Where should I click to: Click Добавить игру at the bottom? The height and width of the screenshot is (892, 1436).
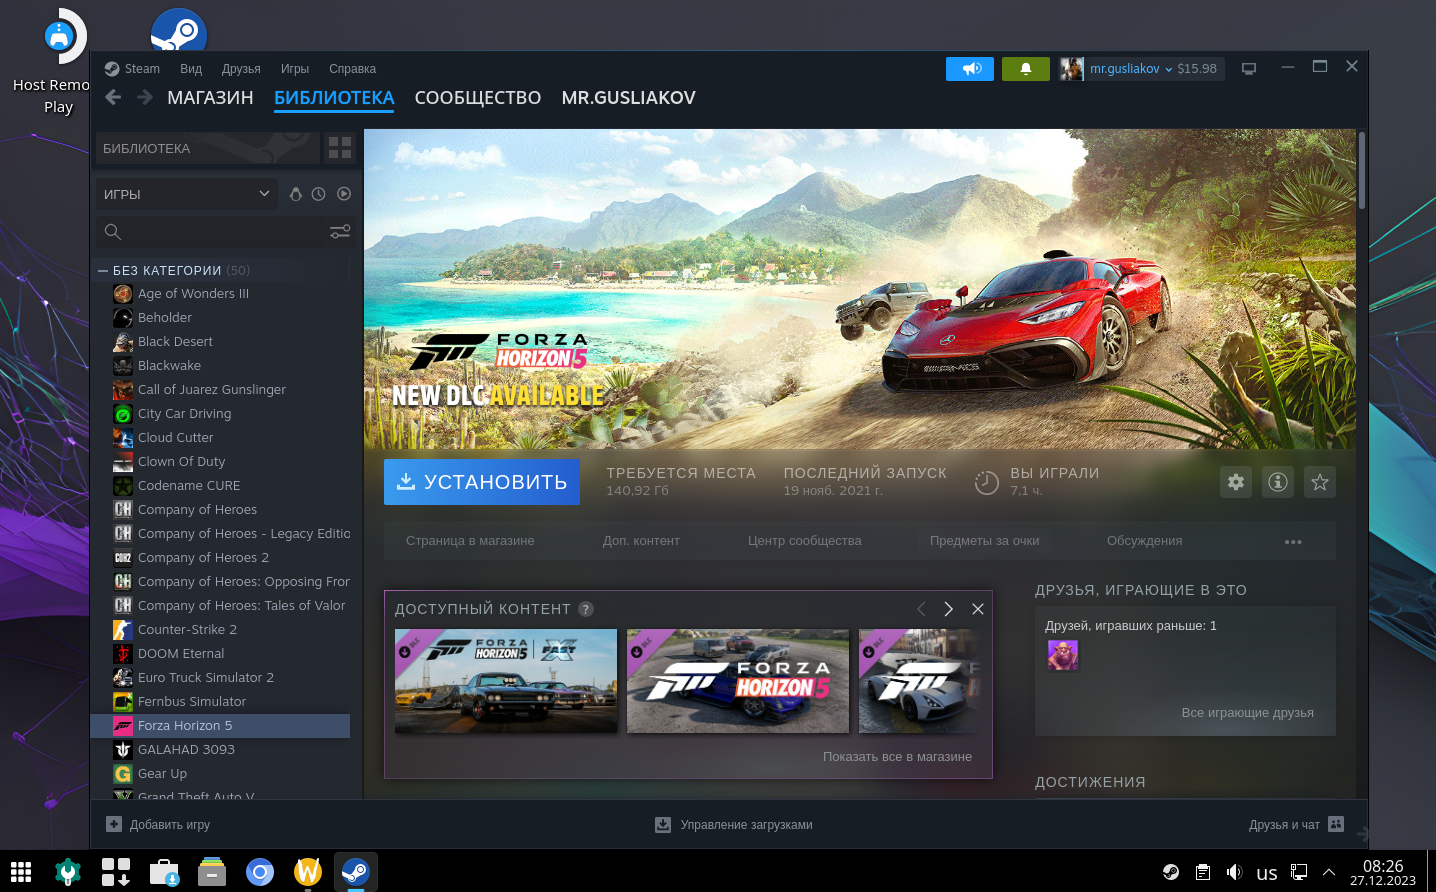tap(158, 824)
